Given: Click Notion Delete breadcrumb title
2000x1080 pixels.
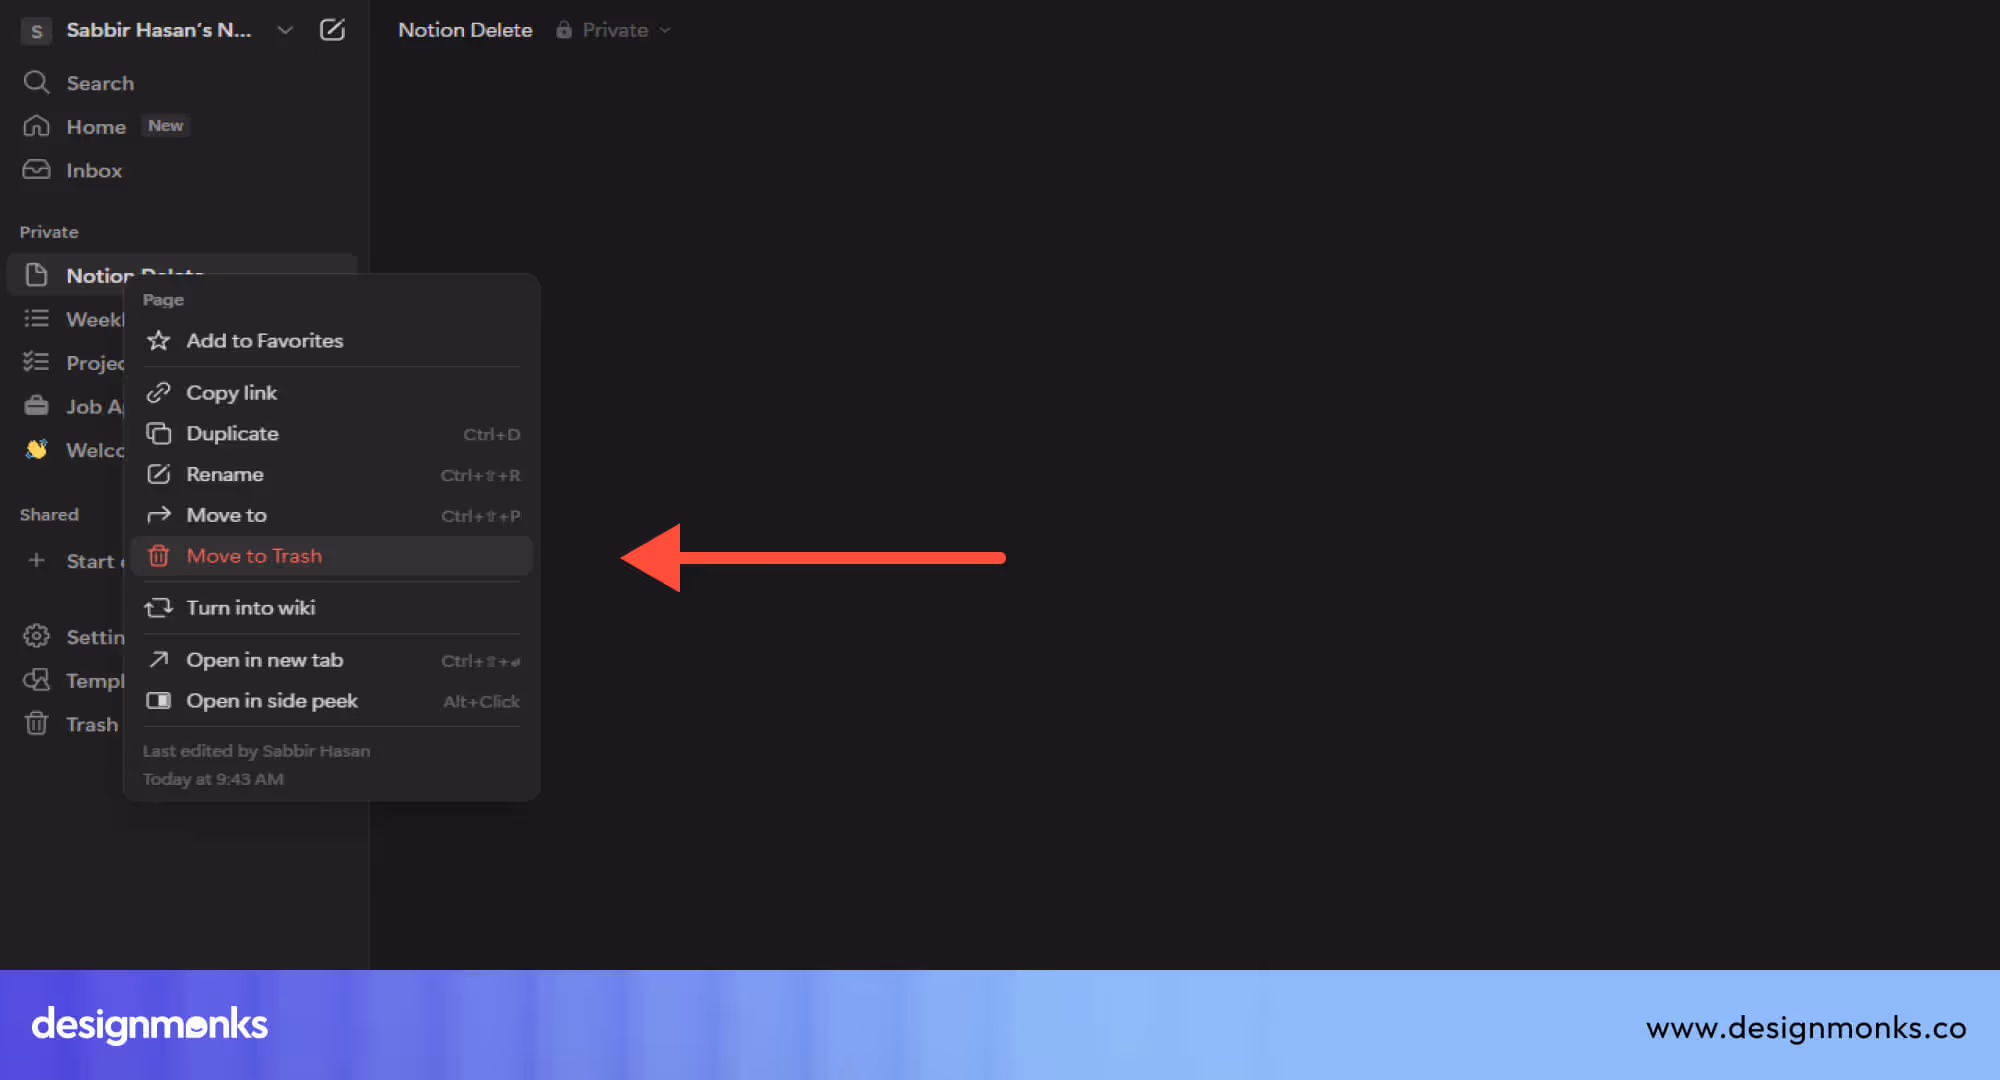Looking at the screenshot, I should tap(465, 30).
